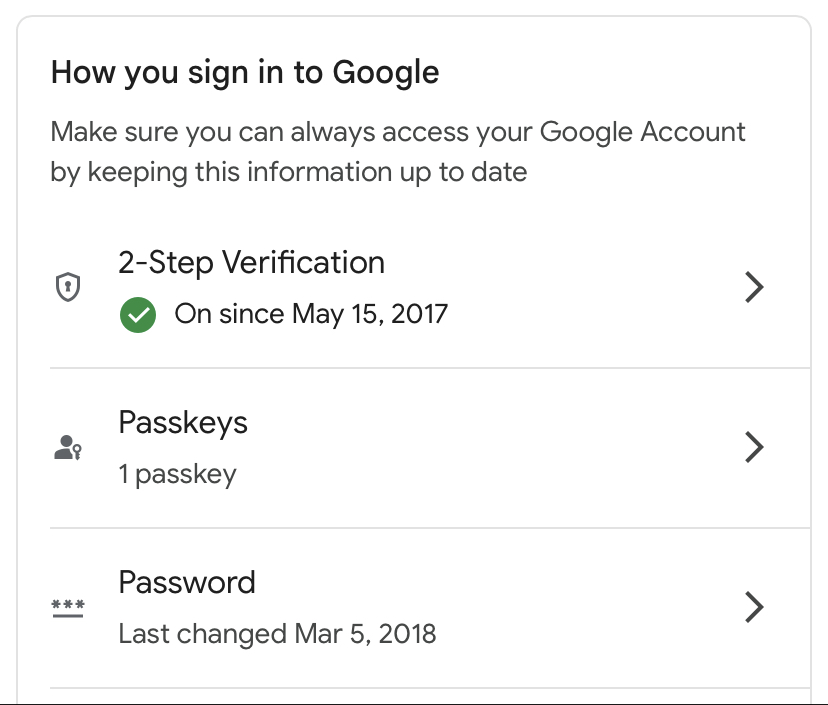Select the underlined asterisks password symbol
Image resolution: width=828 pixels, height=705 pixels.
tap(66, 607)
